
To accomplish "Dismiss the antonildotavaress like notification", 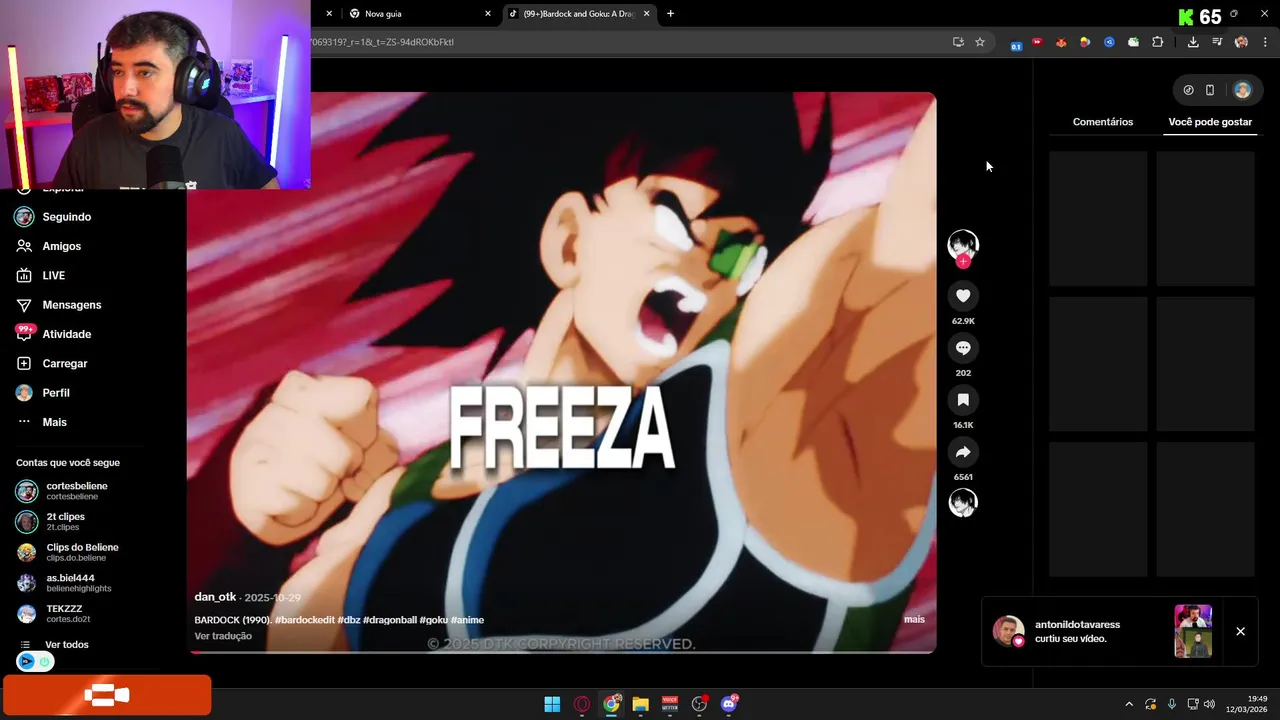I will click(x=1240, y=632).
